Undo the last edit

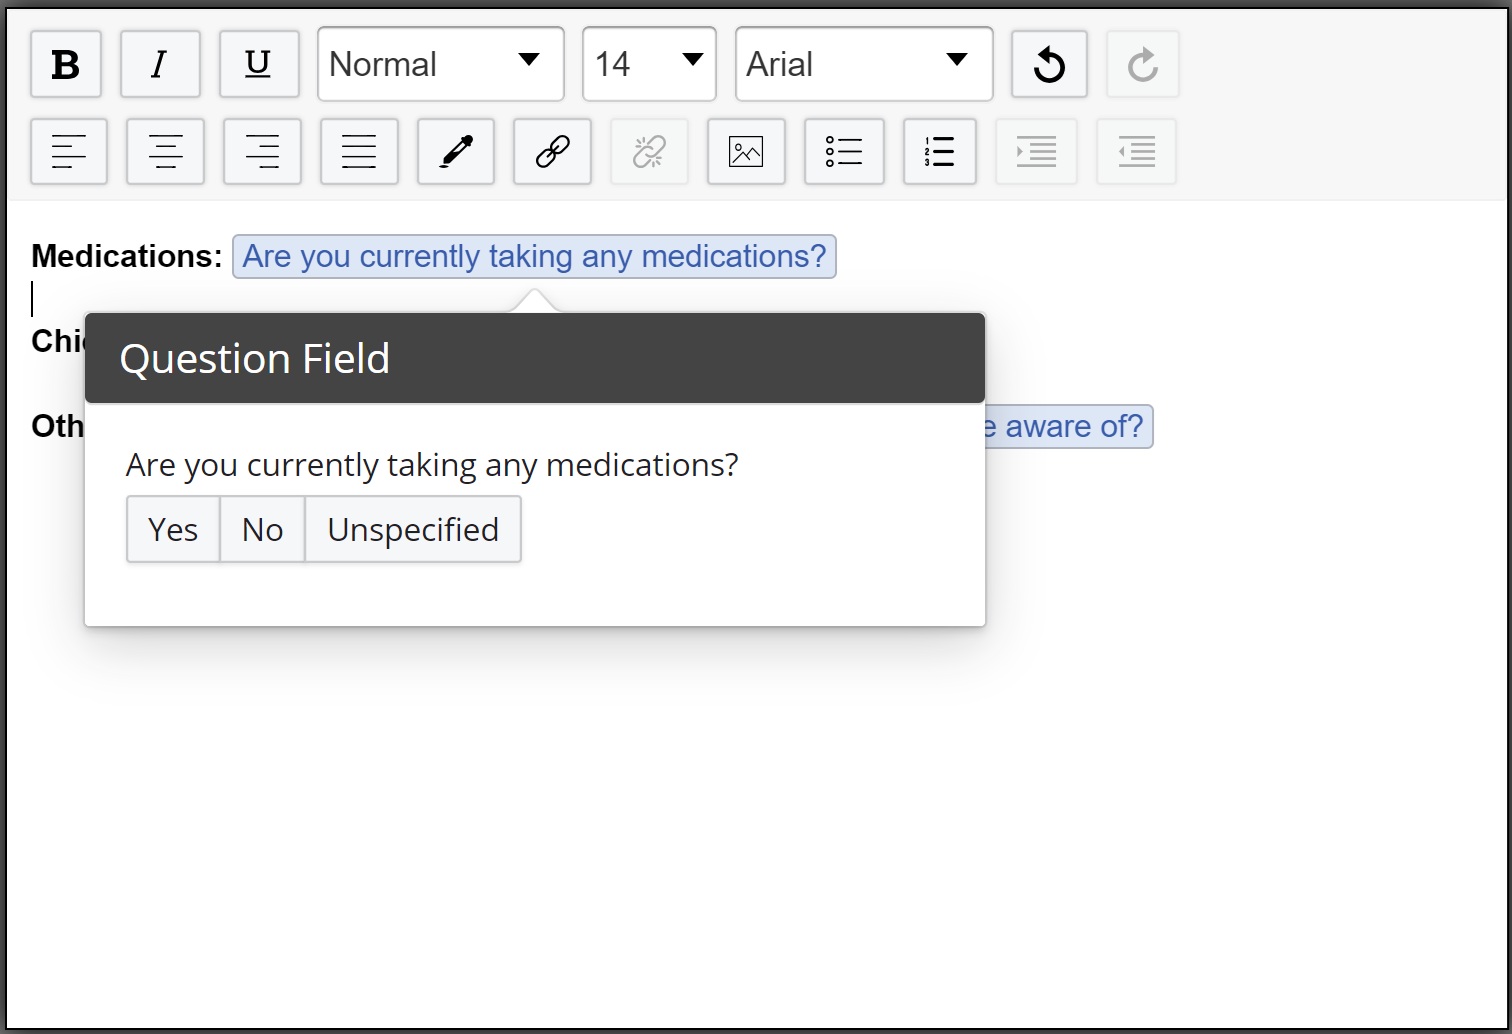coord(1048,64)
